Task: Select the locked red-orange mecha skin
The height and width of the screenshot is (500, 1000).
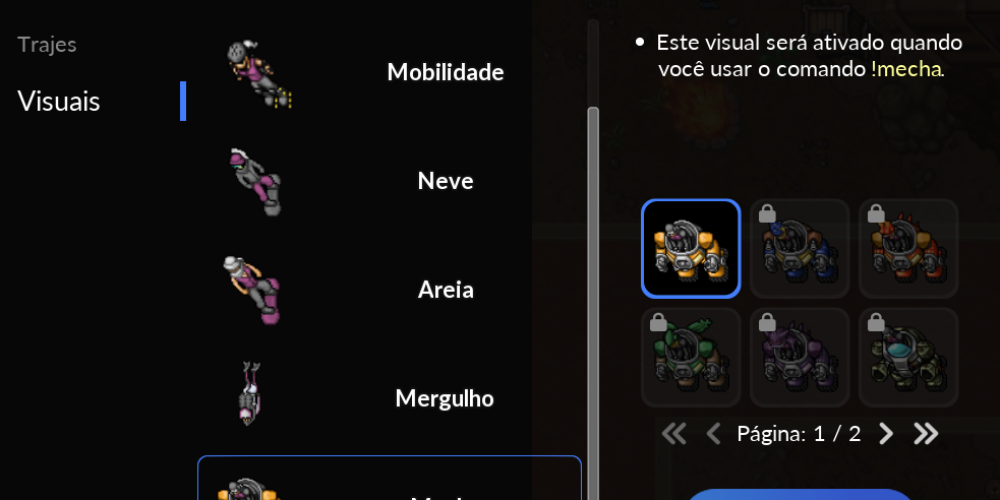Action: (x=908, y=248)
